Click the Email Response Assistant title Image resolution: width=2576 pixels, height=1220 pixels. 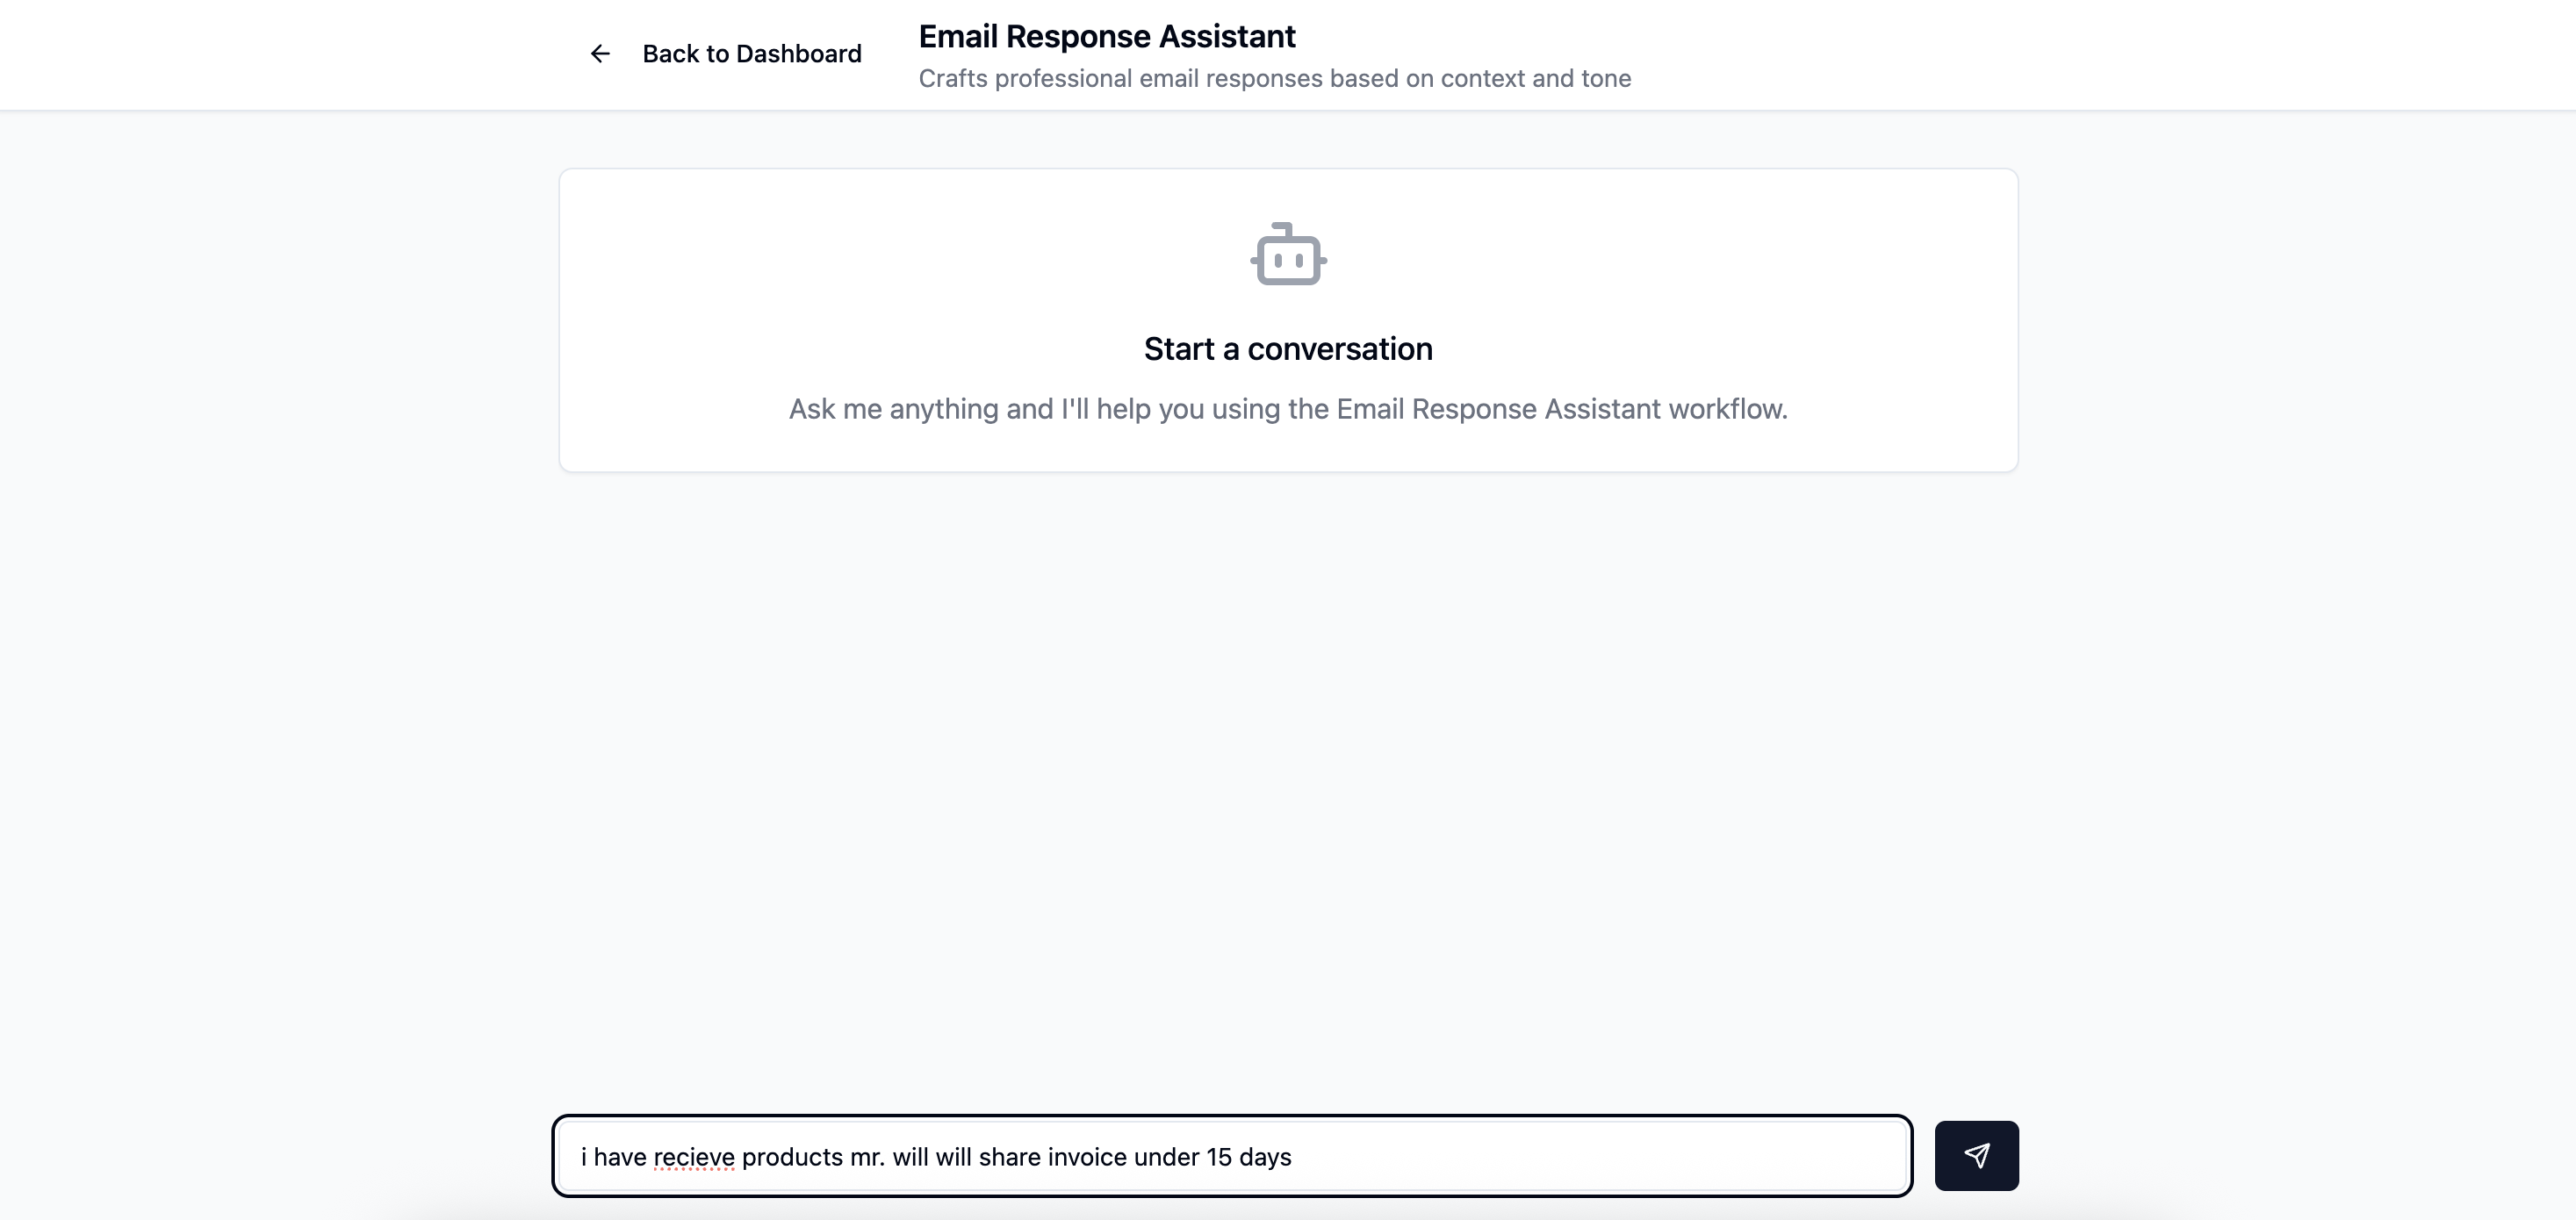coord(1106,36)
